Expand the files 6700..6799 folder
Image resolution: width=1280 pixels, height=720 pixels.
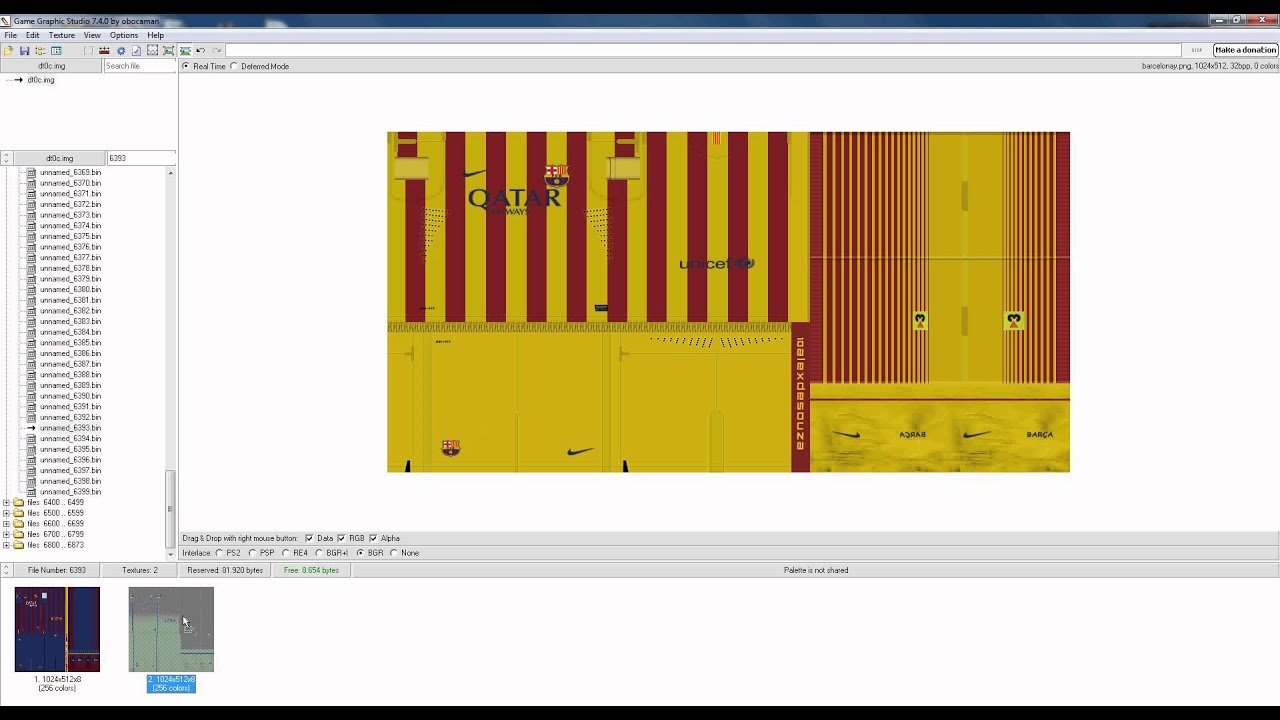tap(6, 534)
